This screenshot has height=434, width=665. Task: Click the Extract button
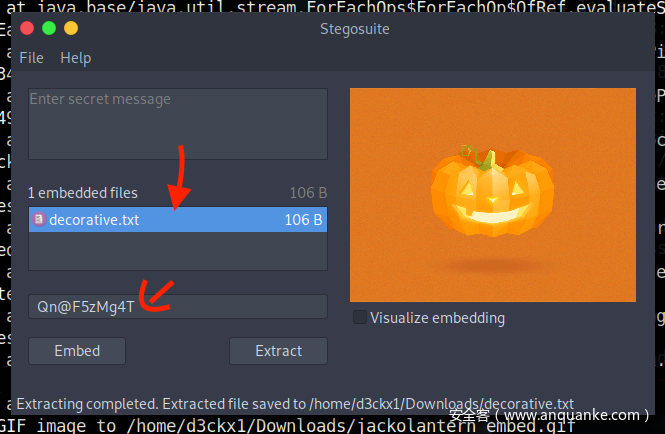[279, 351]
